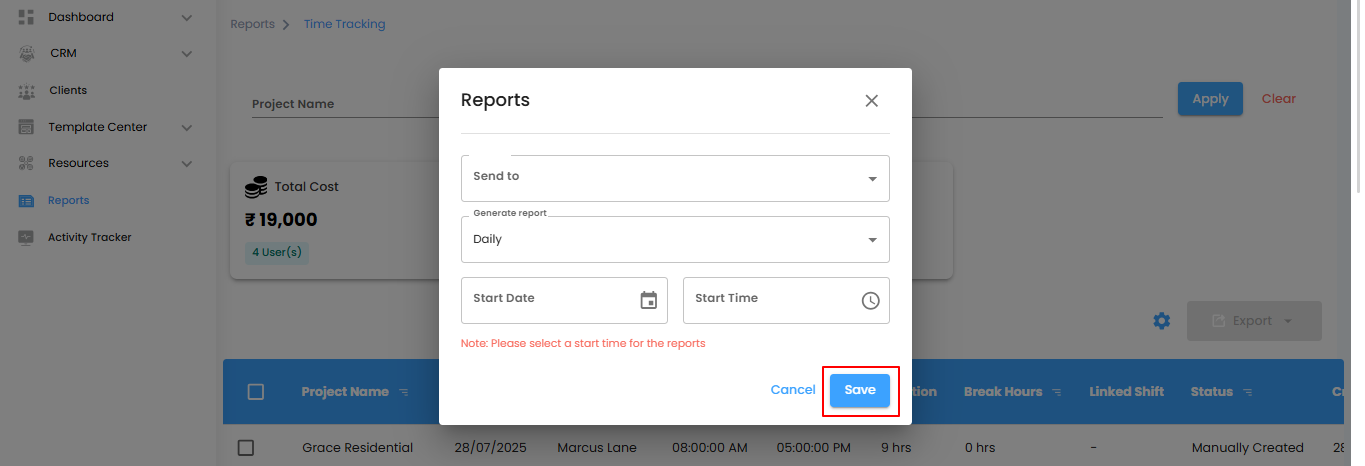Open CRM in the sidebar
The image size is (1365, 466).
(63, 53)
